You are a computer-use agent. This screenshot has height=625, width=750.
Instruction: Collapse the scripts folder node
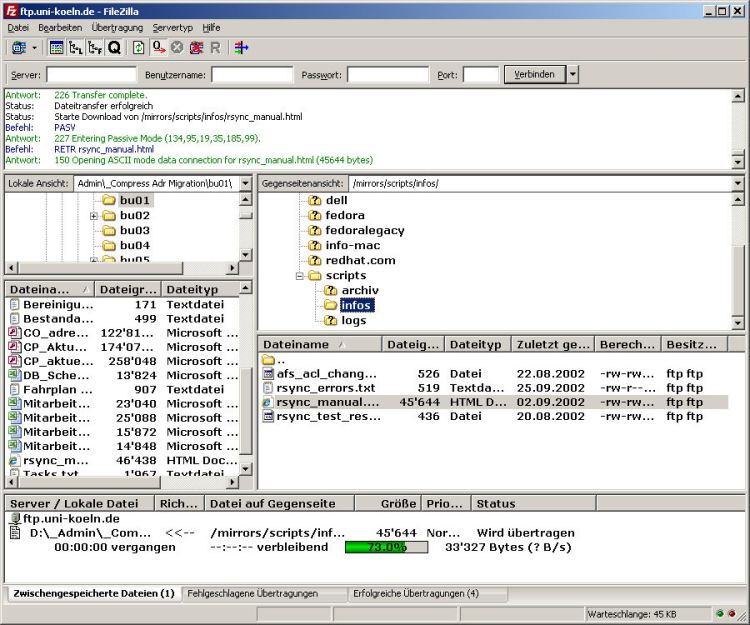tap(299, 276)
